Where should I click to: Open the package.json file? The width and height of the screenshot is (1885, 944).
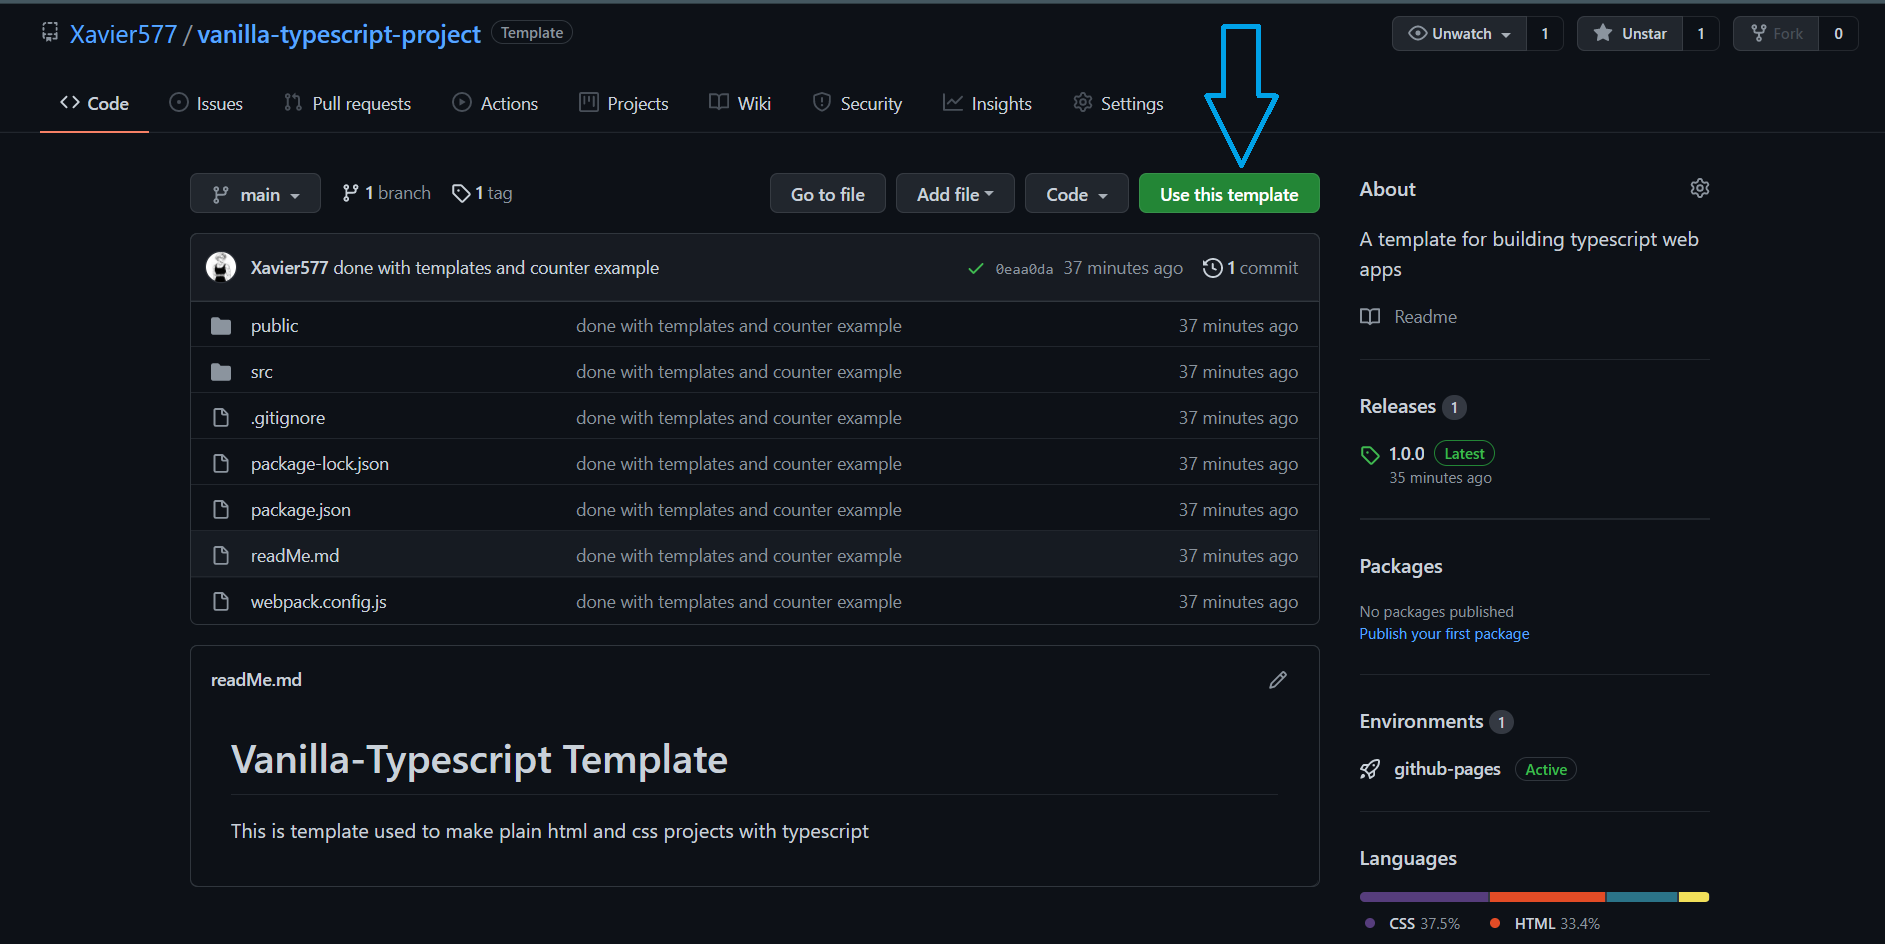(301, 510)
